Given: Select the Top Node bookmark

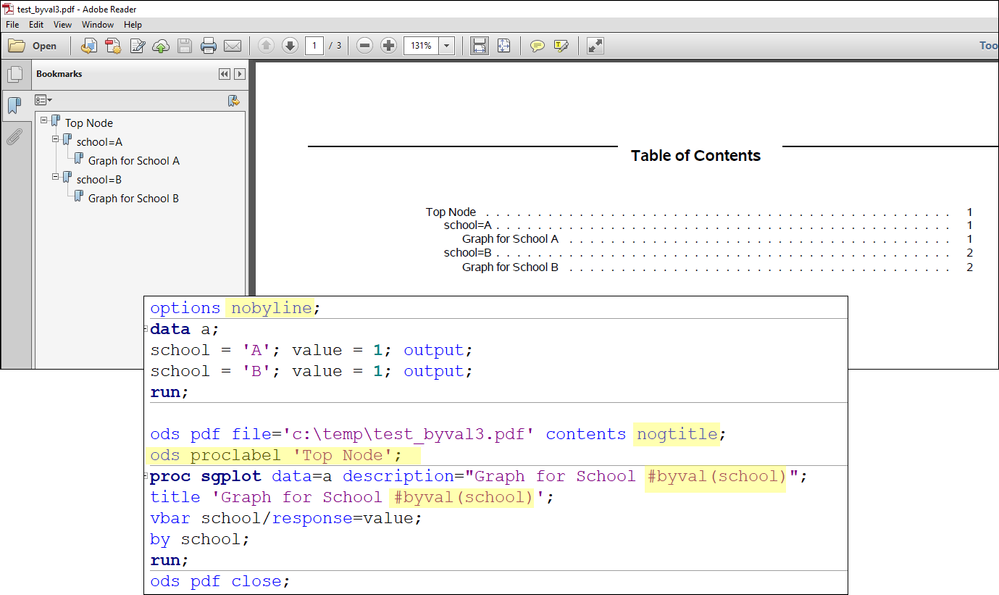Looking at the screenshot, I should pos(89,123).
